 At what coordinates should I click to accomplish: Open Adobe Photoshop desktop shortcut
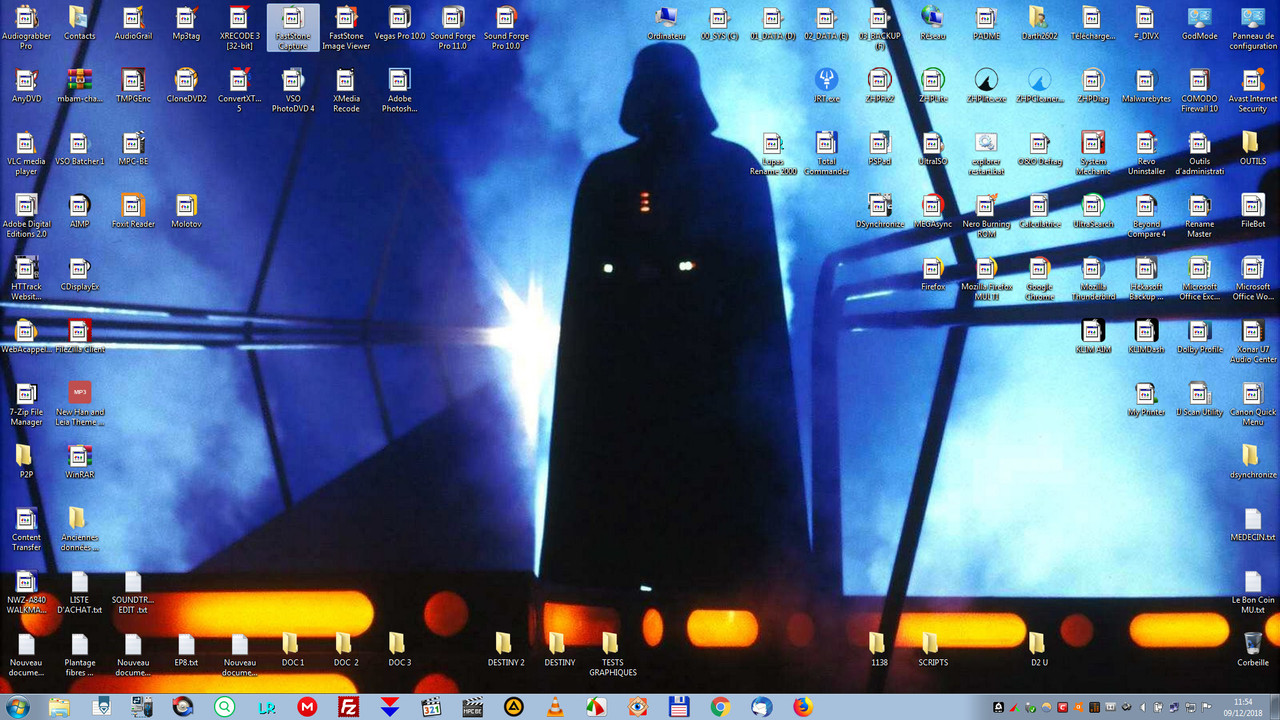[399, 90]
